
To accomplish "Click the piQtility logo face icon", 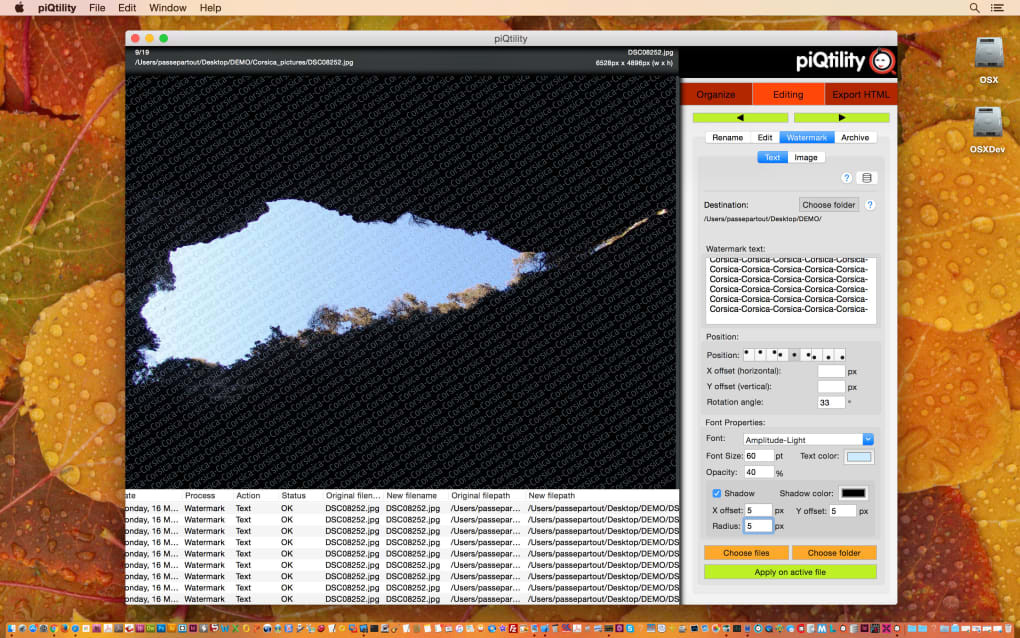I will point(882,62).
